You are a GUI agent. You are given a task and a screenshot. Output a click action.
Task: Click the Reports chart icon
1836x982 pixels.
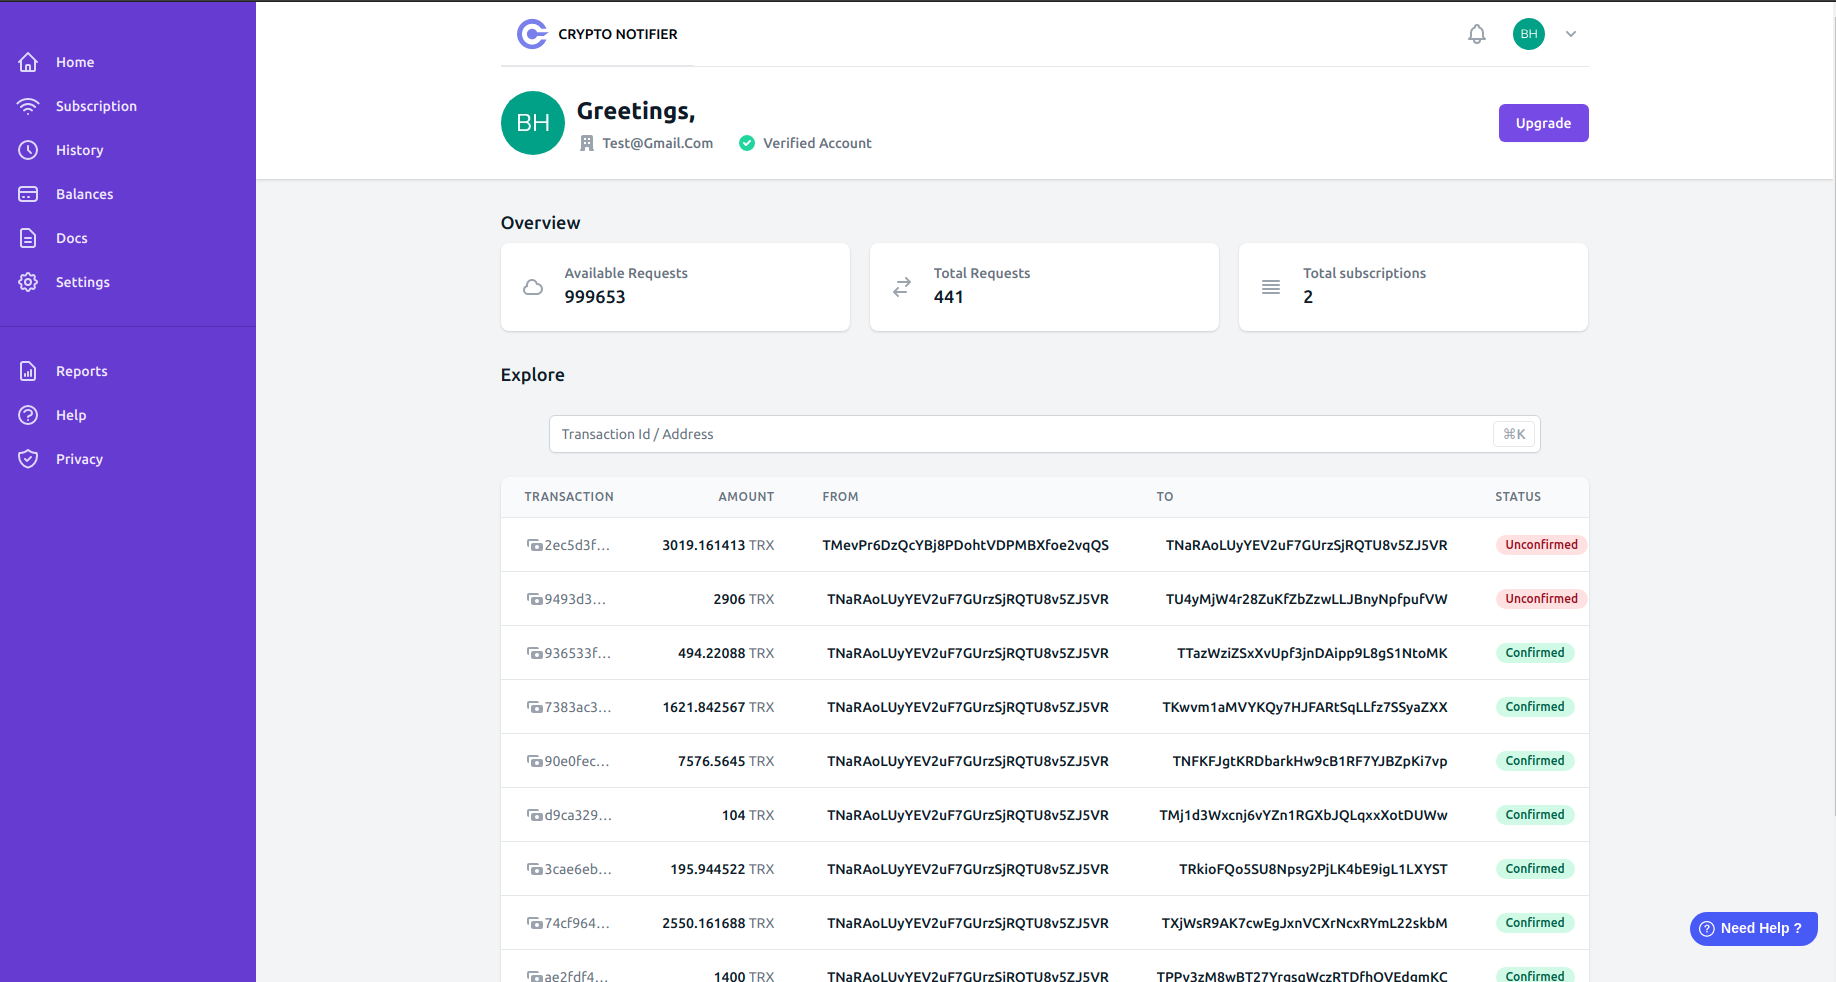28,371
